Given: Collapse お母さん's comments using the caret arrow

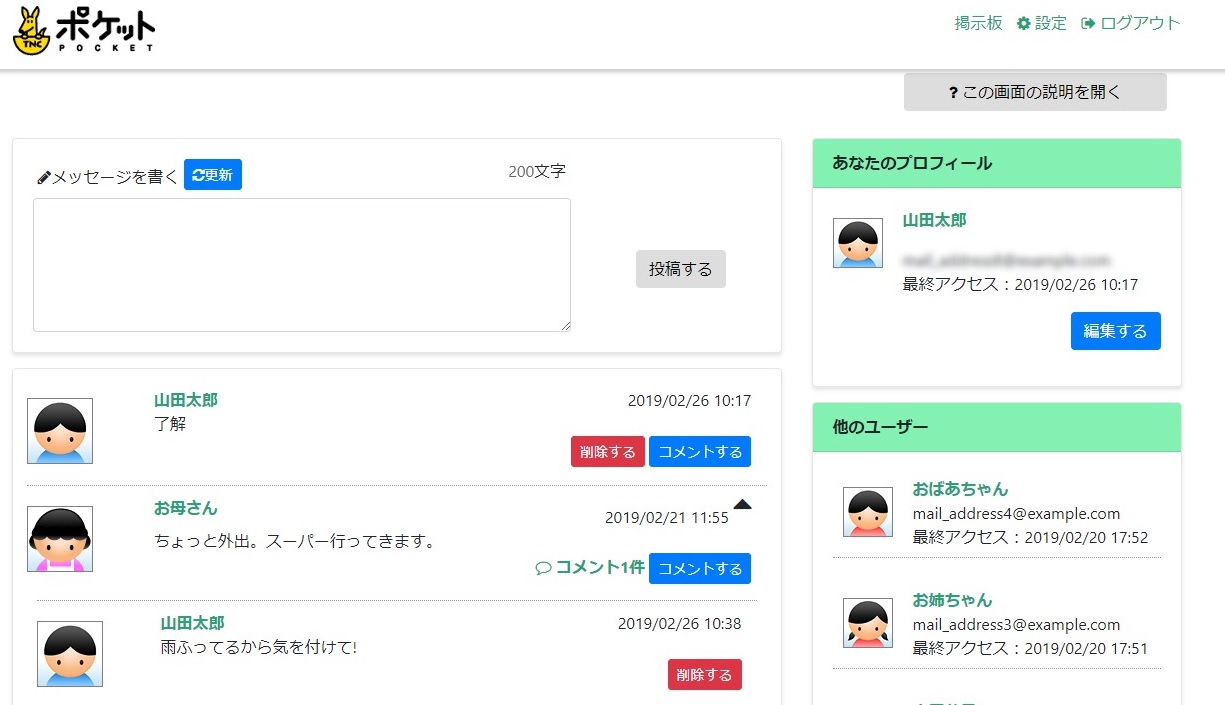Looking at the screenshot, I should coord(742,505).
